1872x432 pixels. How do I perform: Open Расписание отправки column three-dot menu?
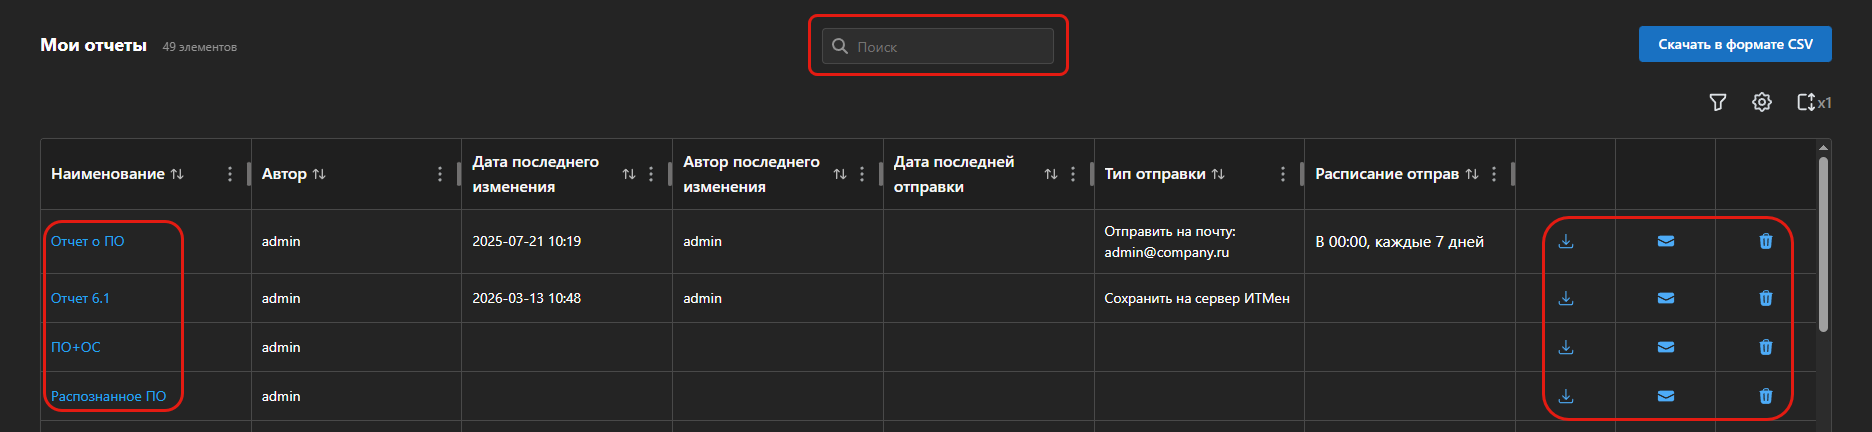pos(1494,174)
